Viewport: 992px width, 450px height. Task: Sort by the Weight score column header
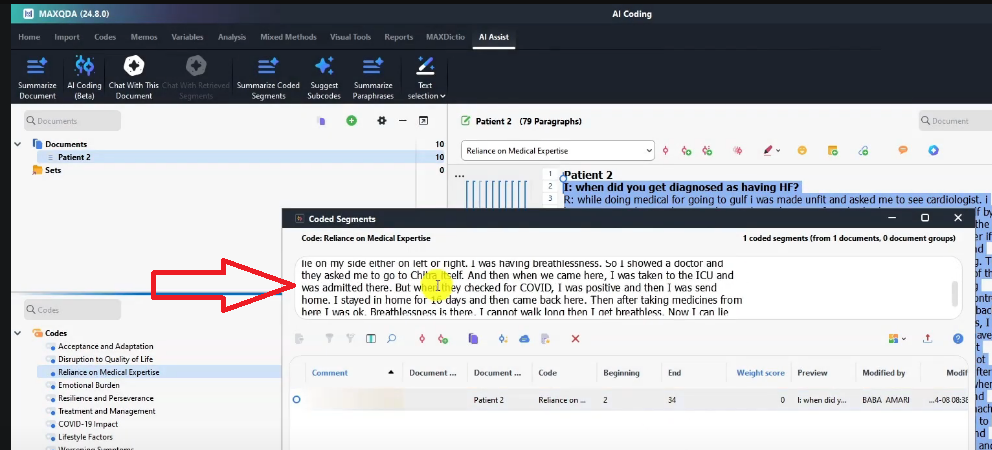coord(760,373)
